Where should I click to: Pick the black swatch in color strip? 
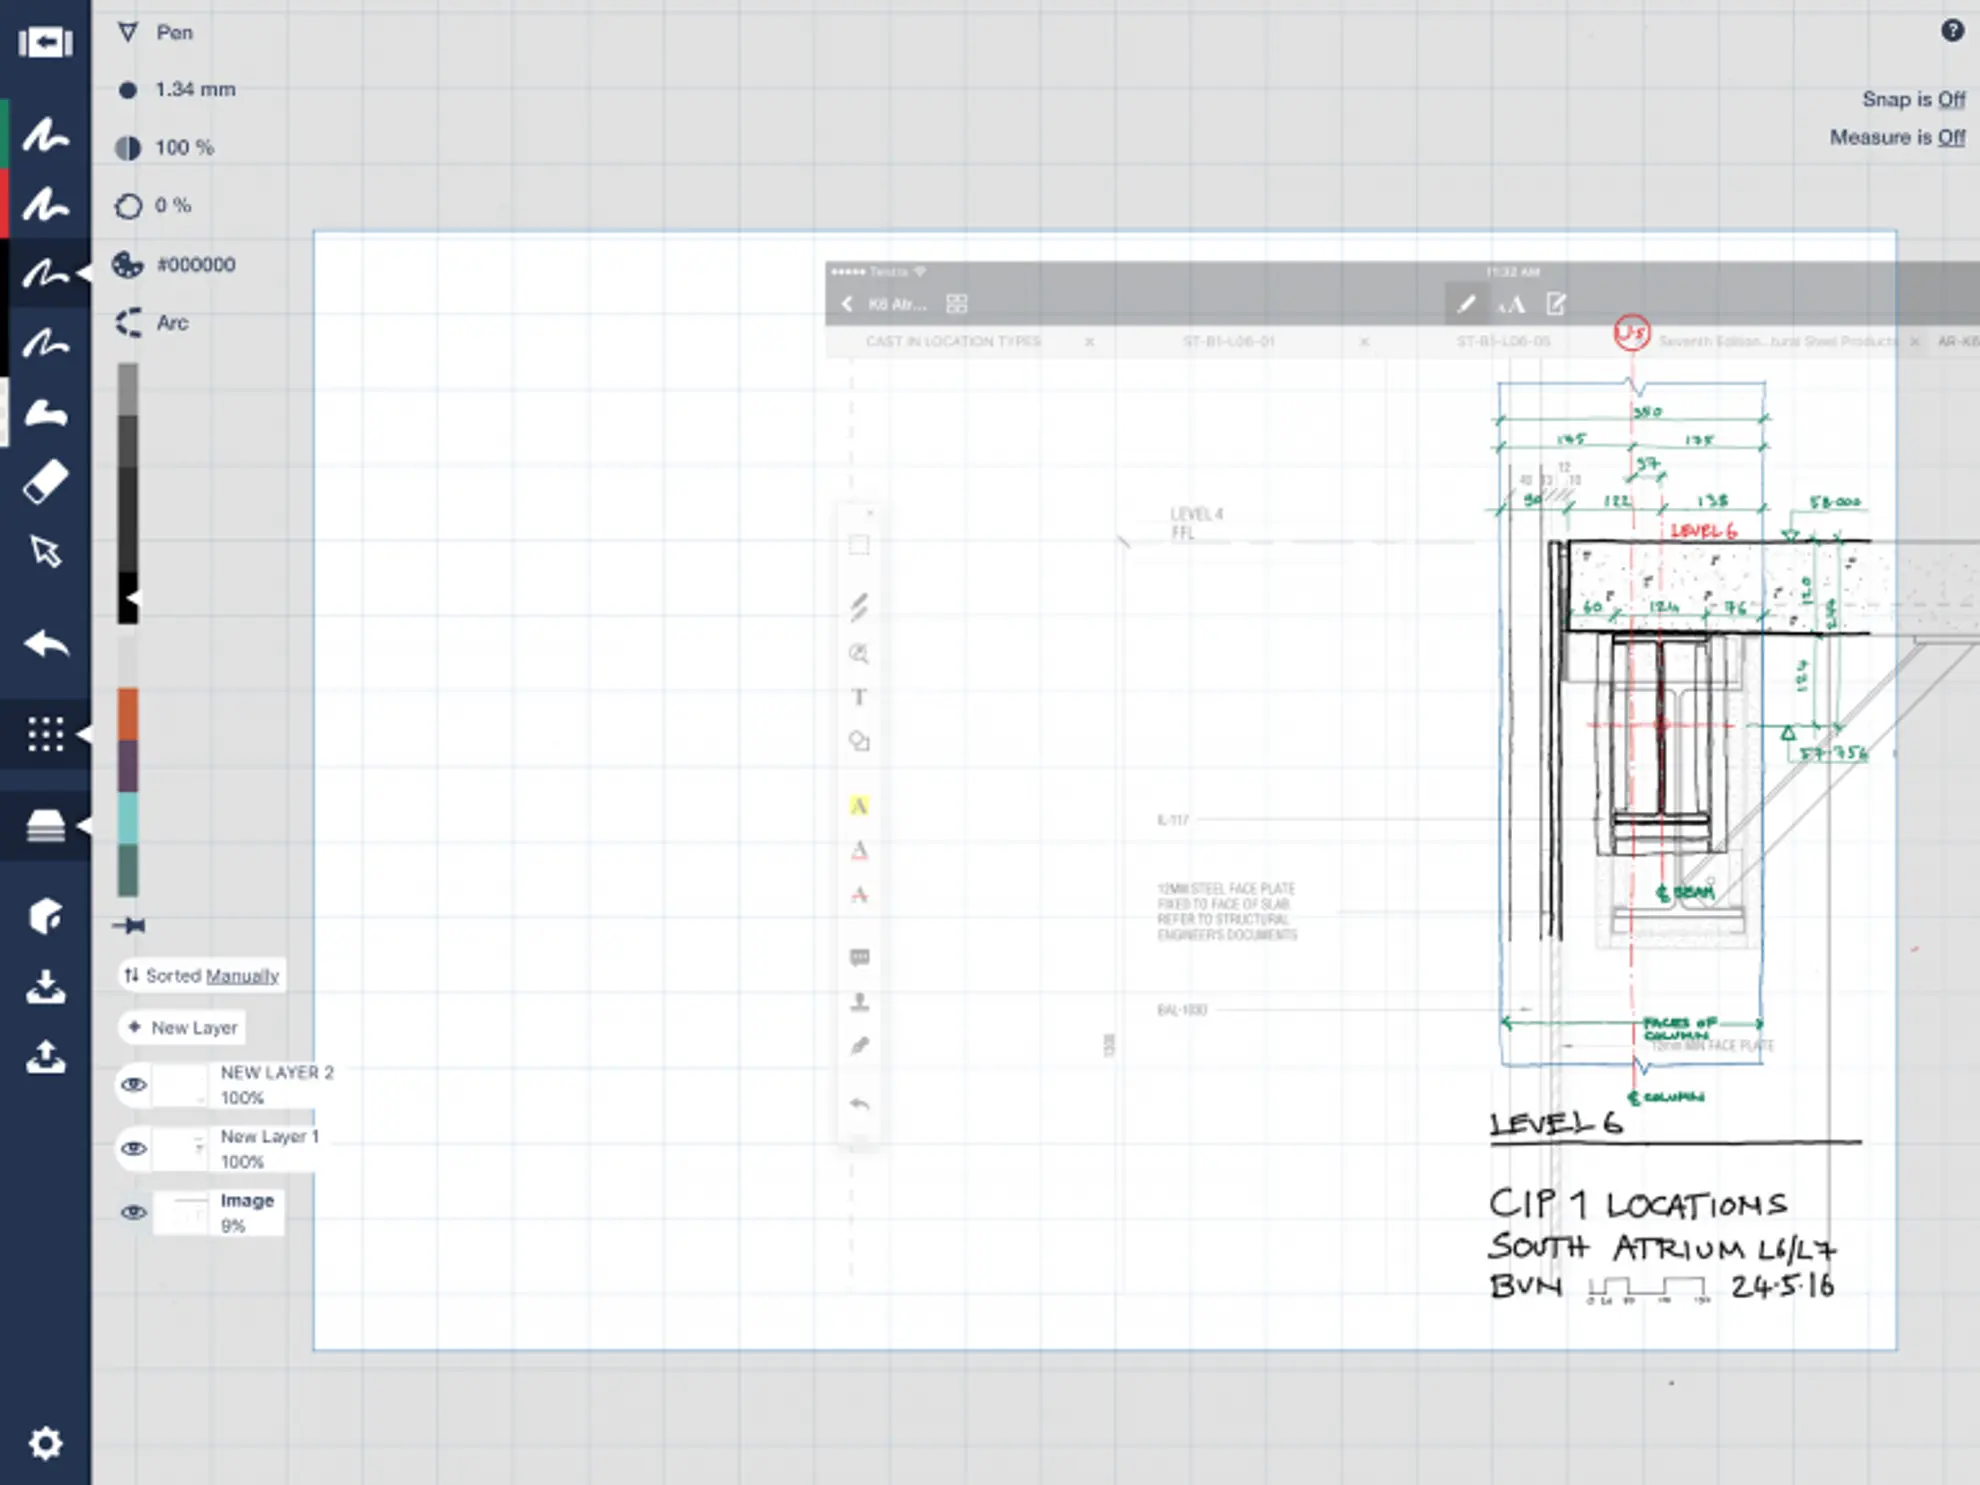pos(128,598)
